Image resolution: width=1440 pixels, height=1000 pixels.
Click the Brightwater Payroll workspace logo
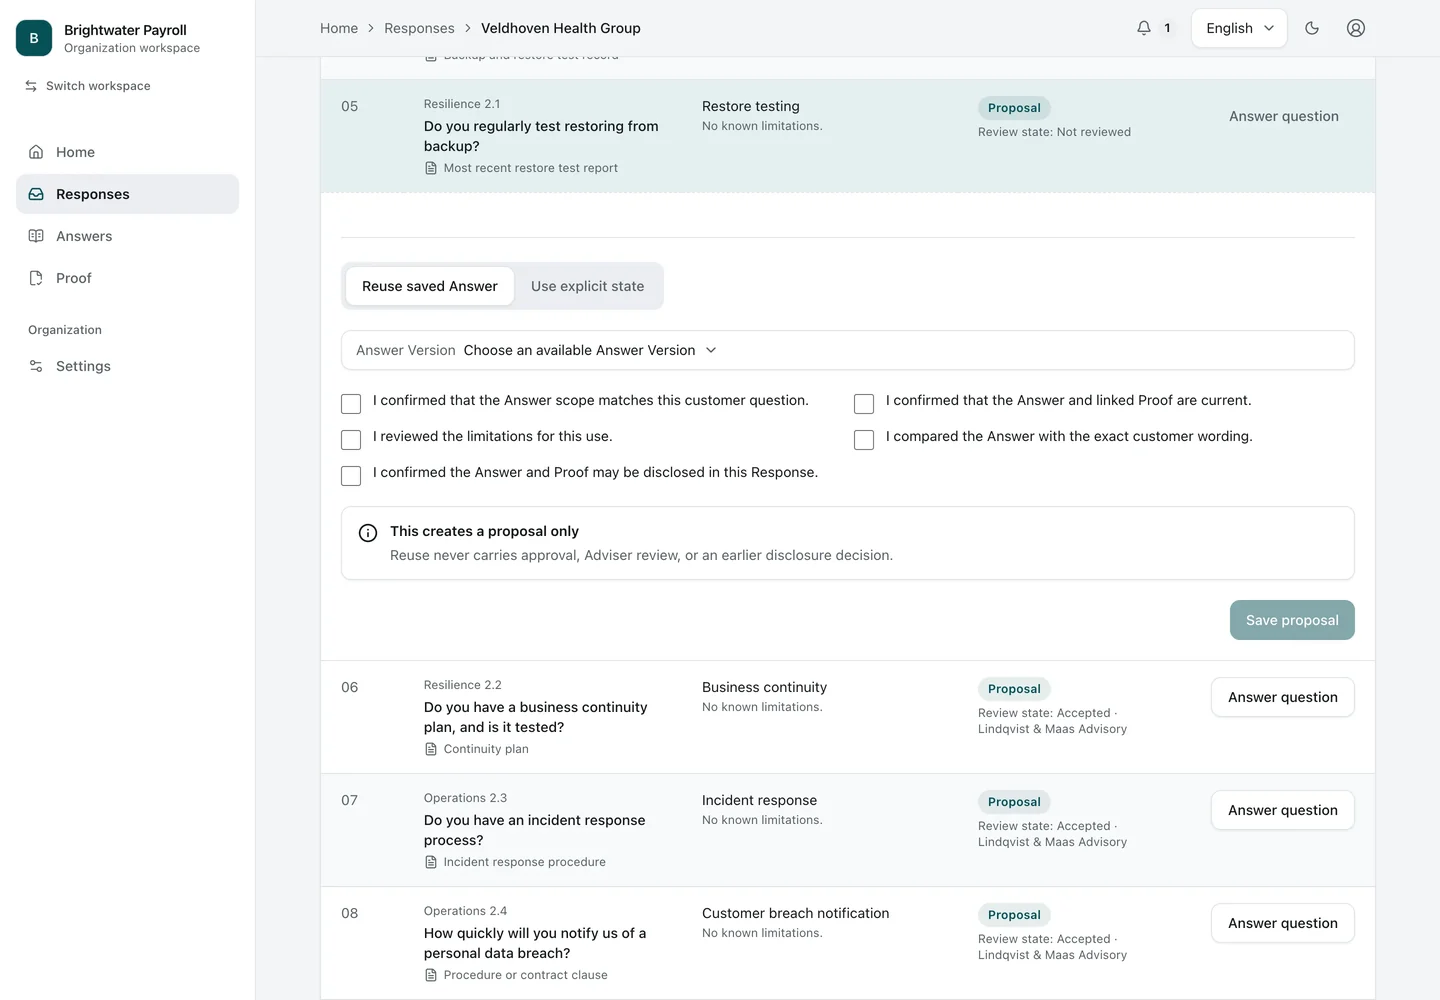34,38
